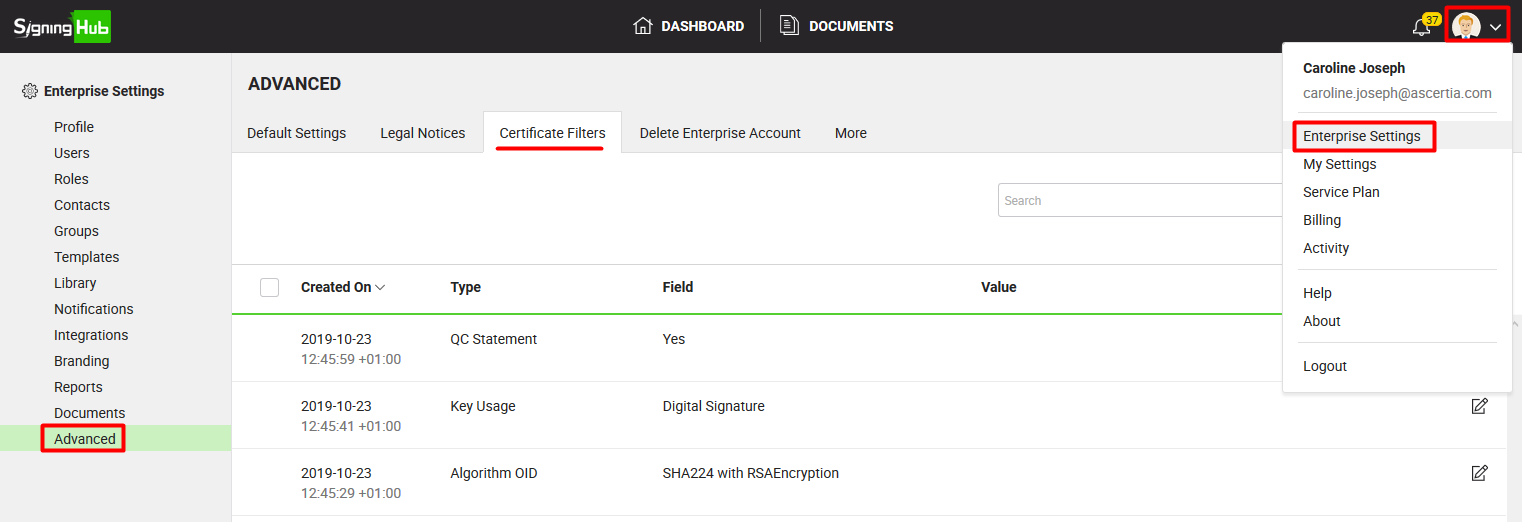Open the More tab menu
Viewport: 1522px width, 522px height.
(850, 133)
